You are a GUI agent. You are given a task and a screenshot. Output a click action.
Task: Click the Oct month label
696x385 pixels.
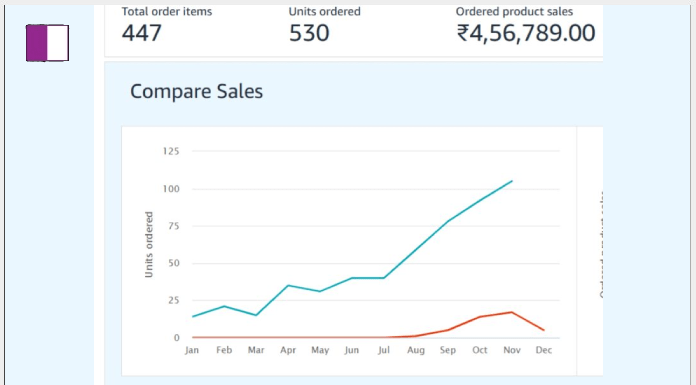pos(480,350)
